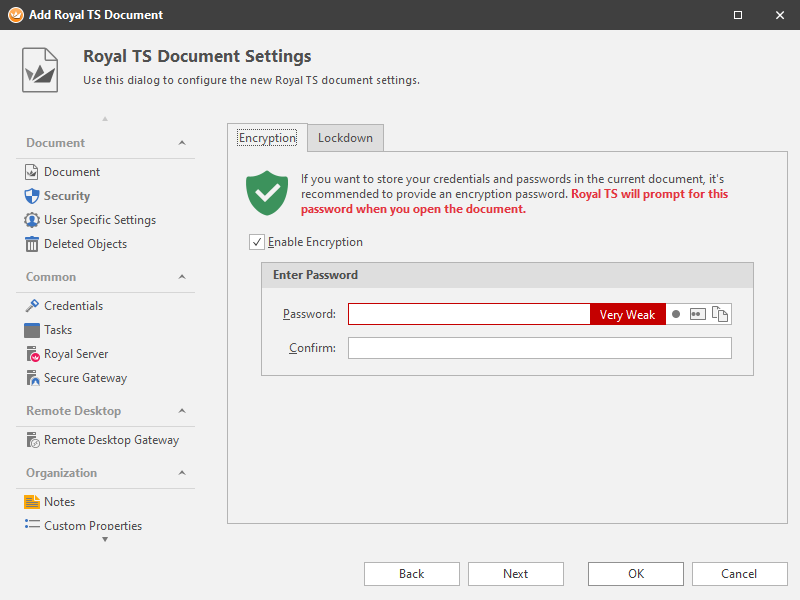The image size is (800, 600).
Task: Click the Back button
Action: (412, 574)
